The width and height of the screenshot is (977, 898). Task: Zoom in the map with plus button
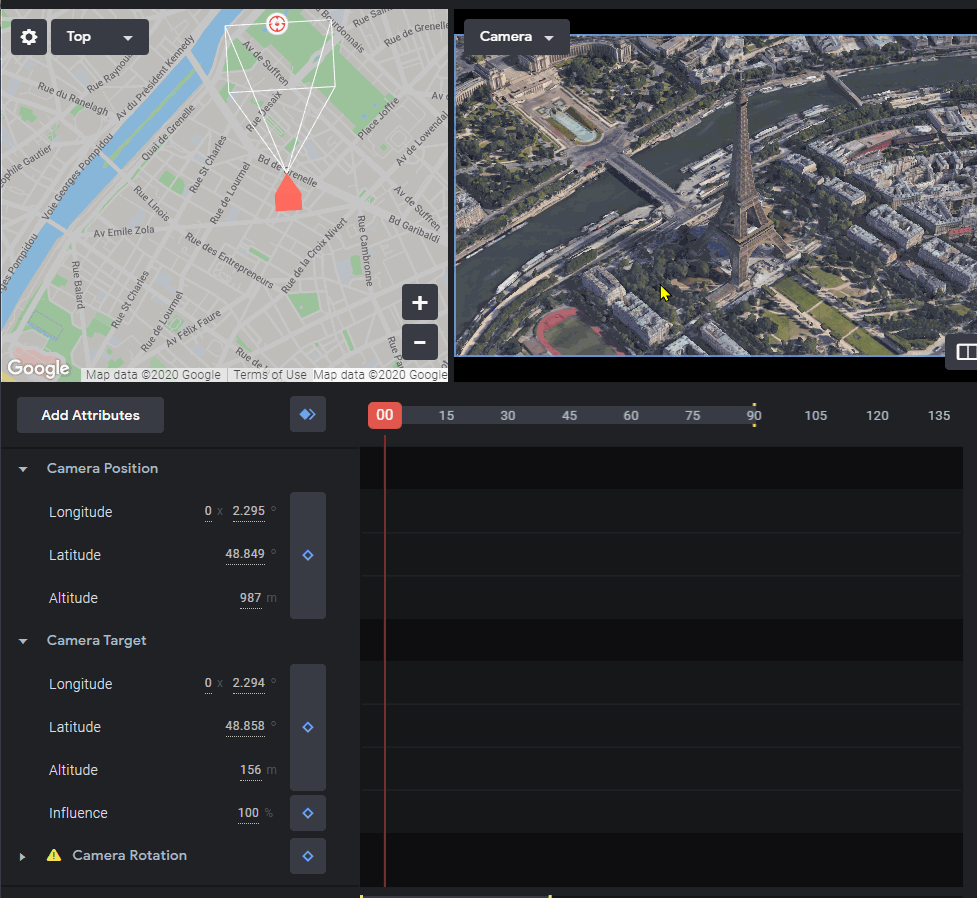[420, 303]
